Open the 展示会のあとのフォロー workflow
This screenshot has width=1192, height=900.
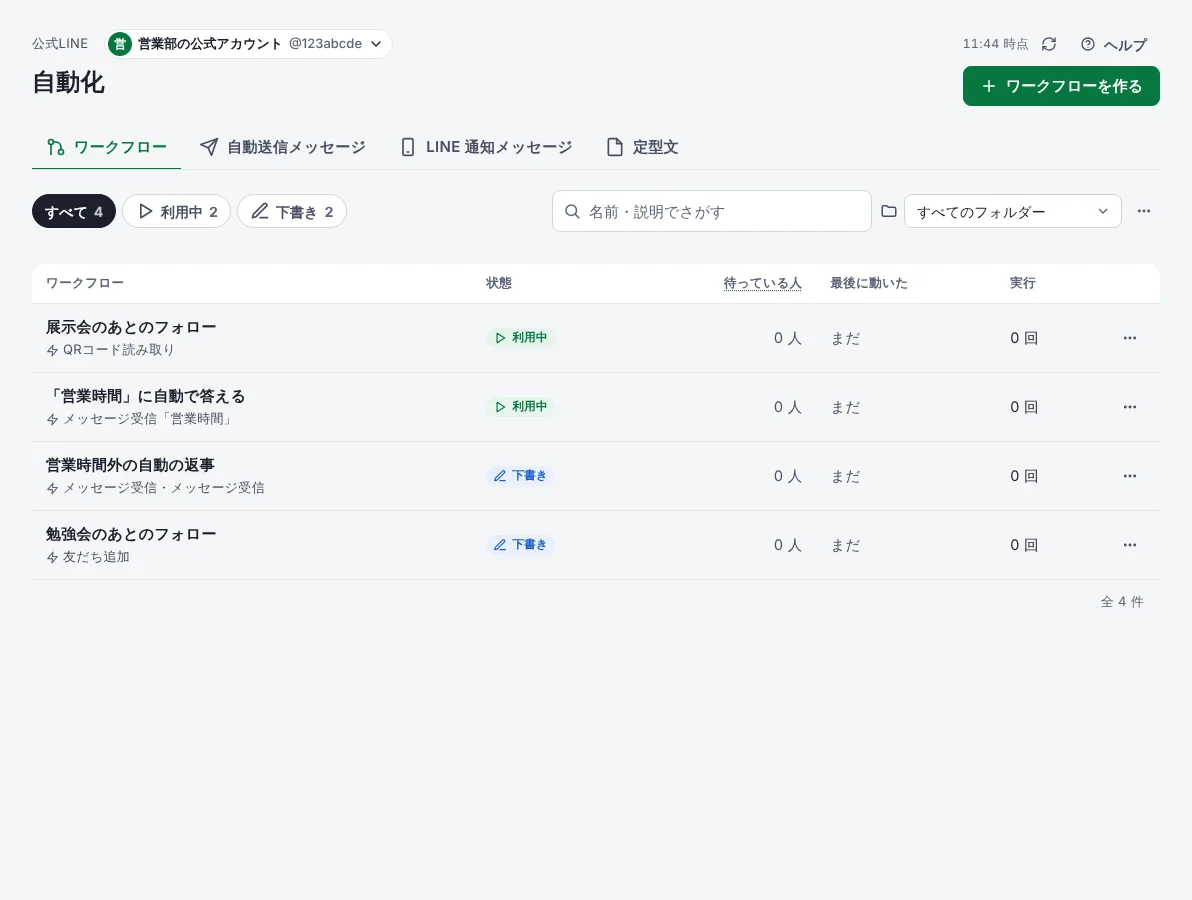[131, 327]
